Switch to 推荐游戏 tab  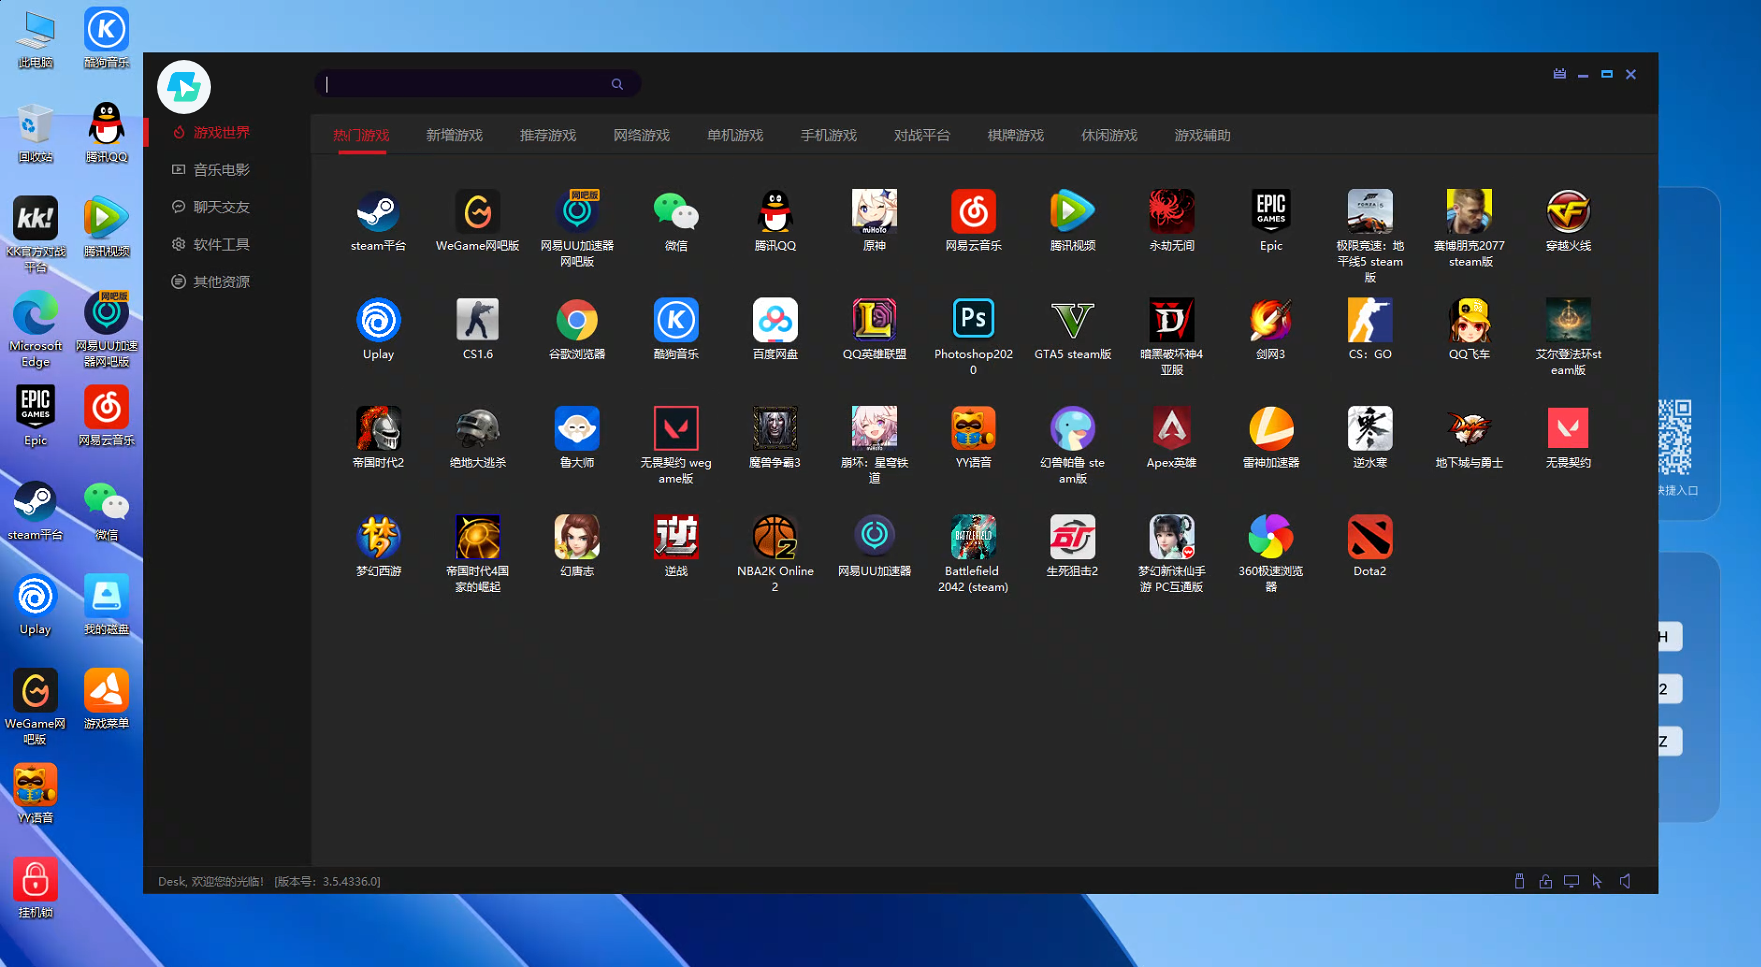point(548,135)
